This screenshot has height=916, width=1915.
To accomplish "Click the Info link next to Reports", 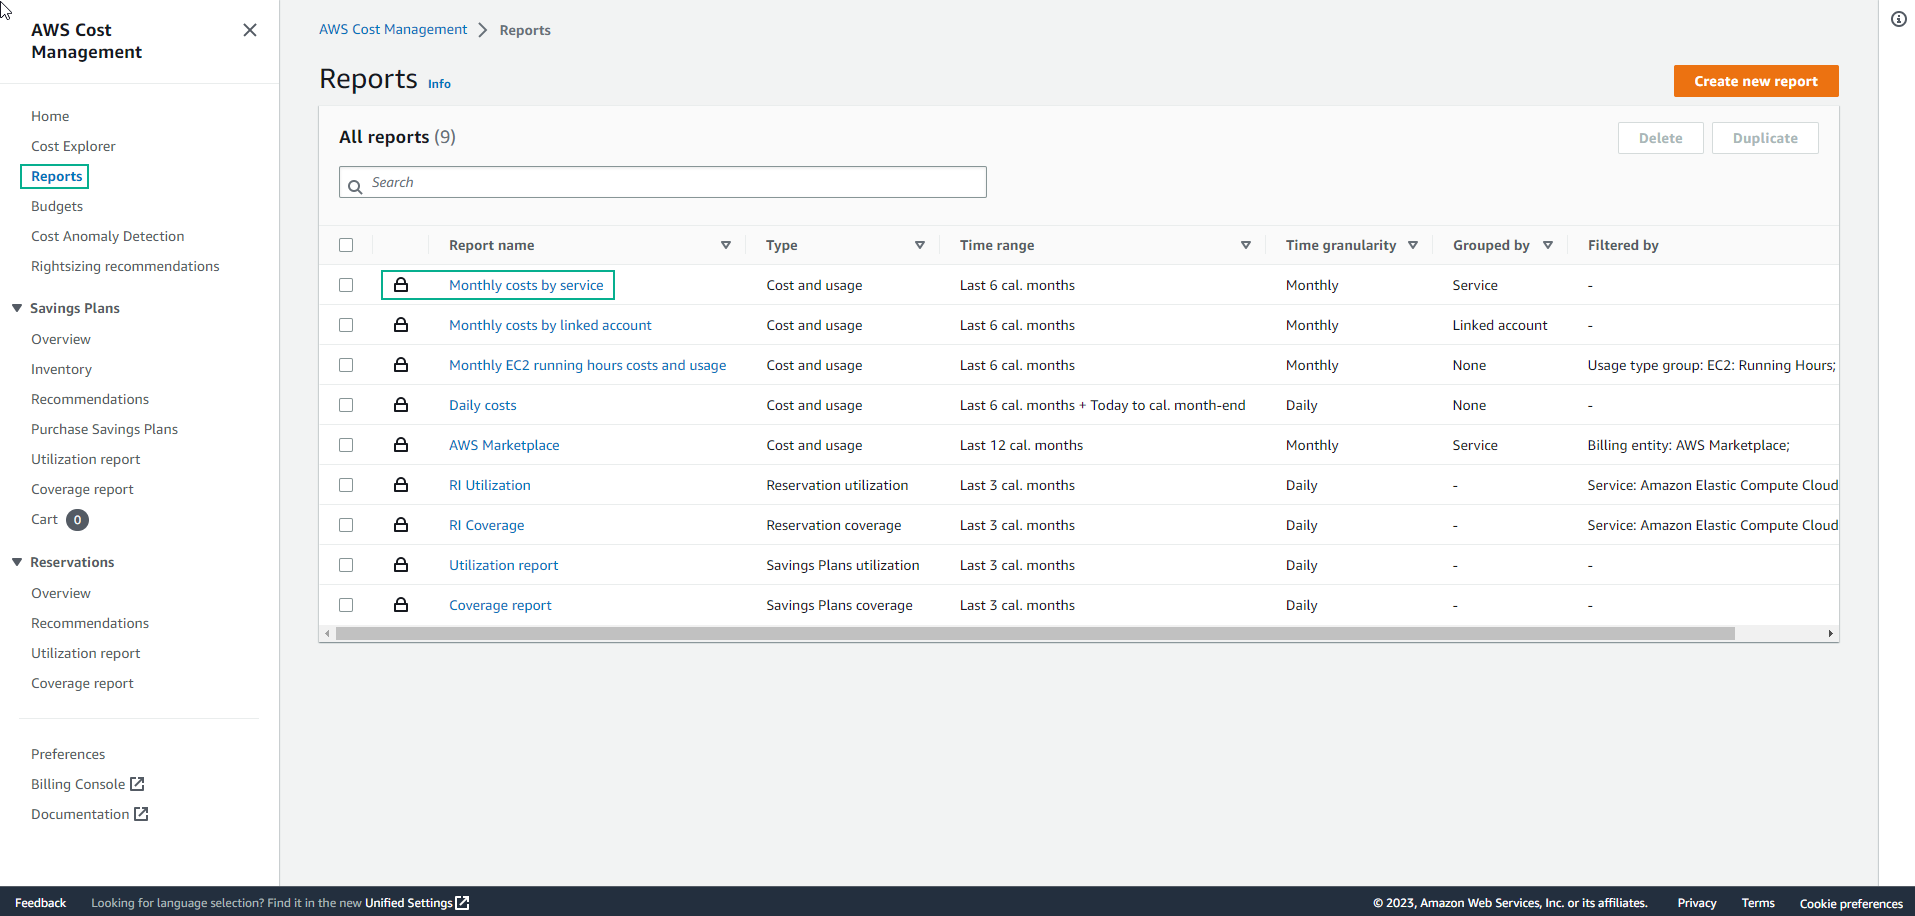I will click(x=439, y=84).
